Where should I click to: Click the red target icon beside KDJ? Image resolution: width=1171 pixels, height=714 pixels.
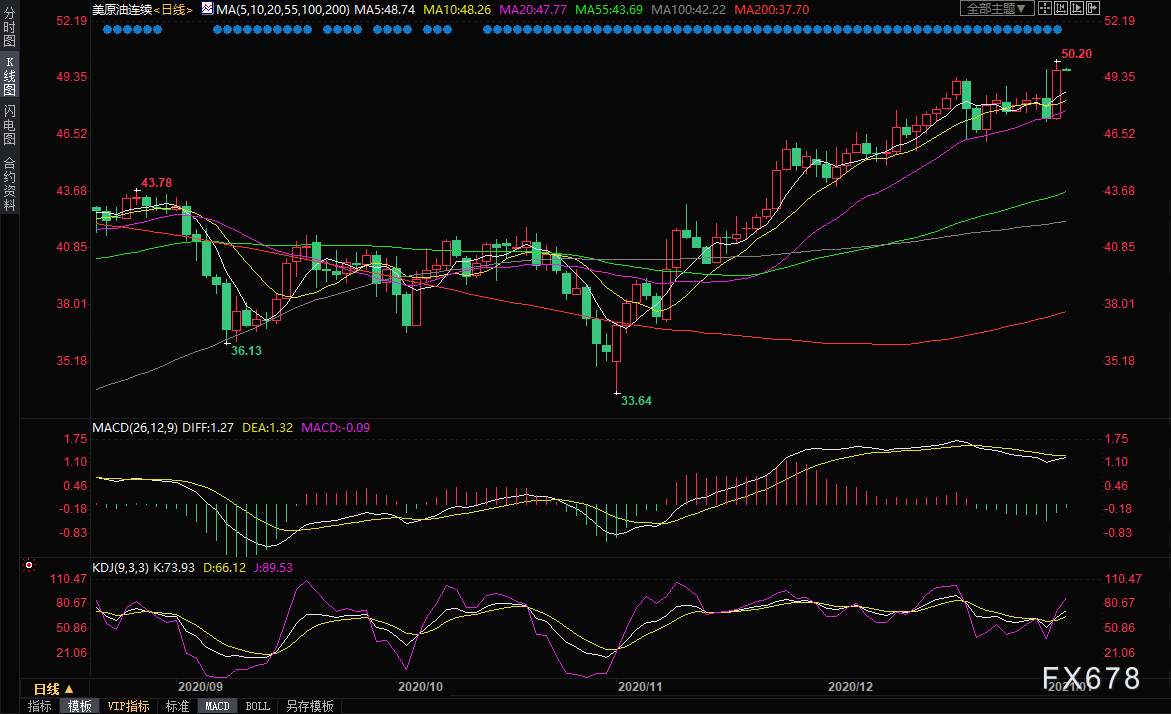[29, 566]
